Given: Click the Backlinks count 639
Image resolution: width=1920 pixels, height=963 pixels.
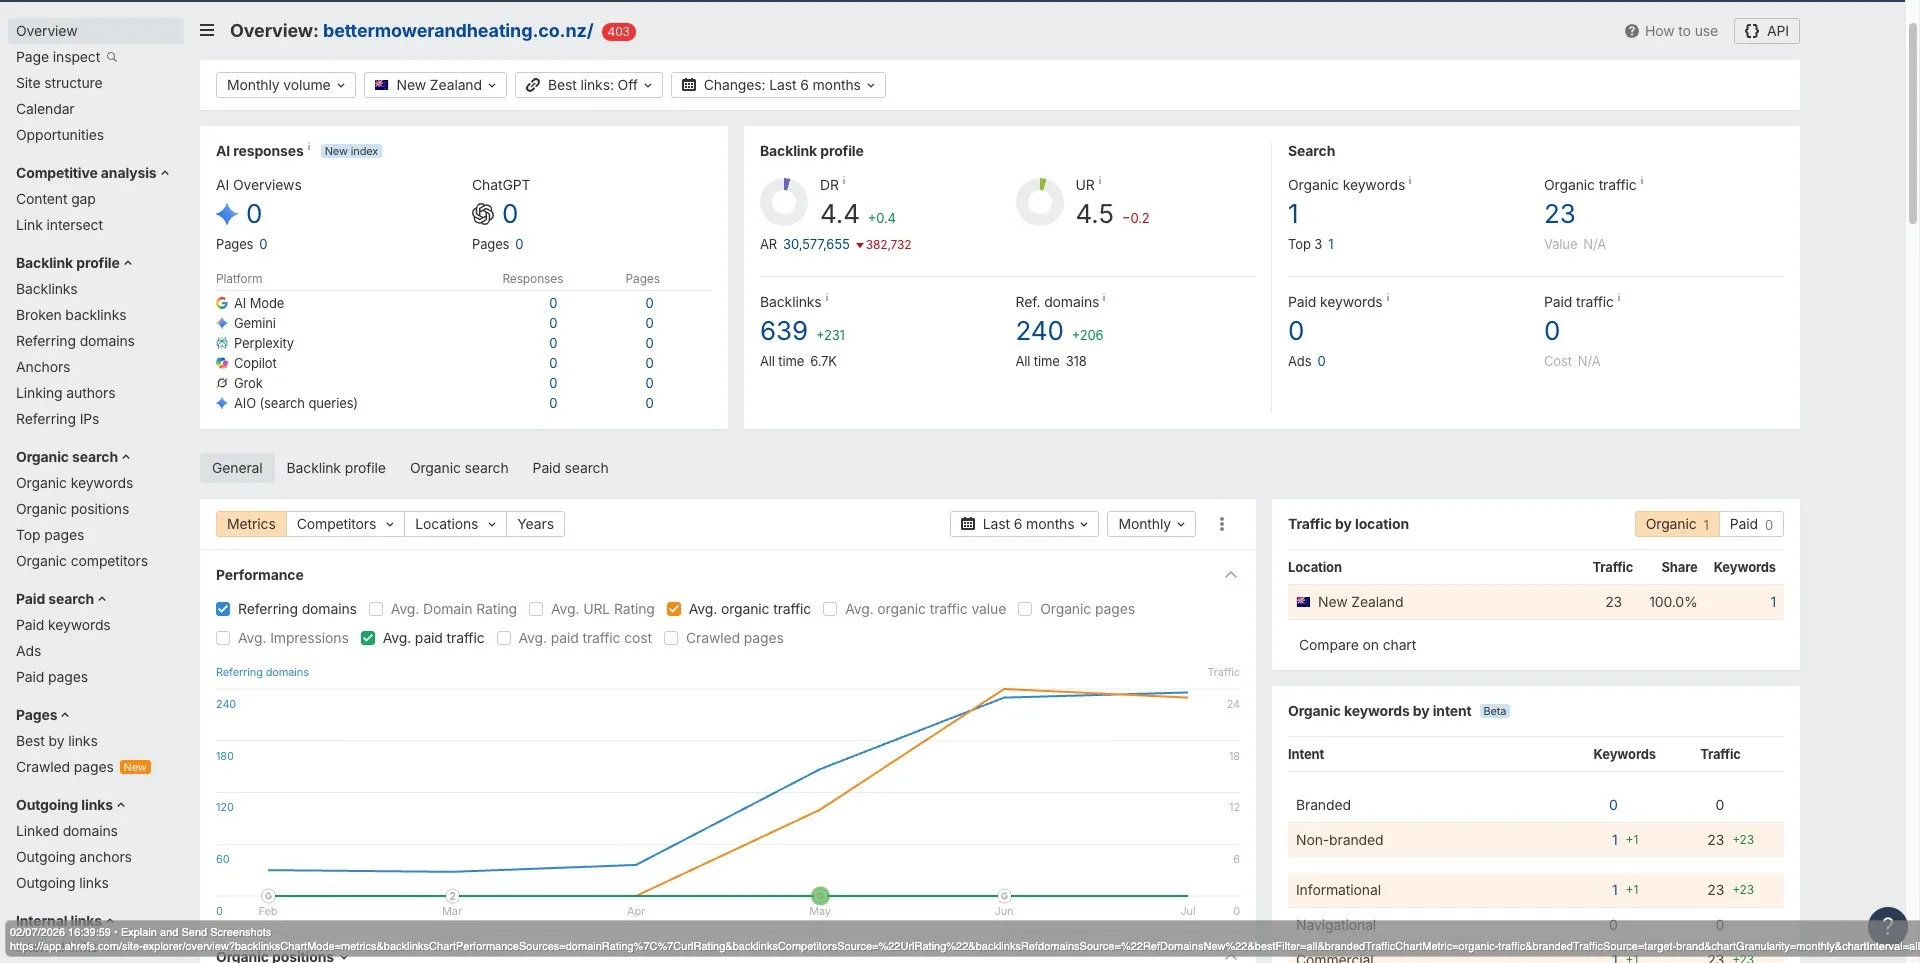Looking at the screenshot, I should (783, 331).
